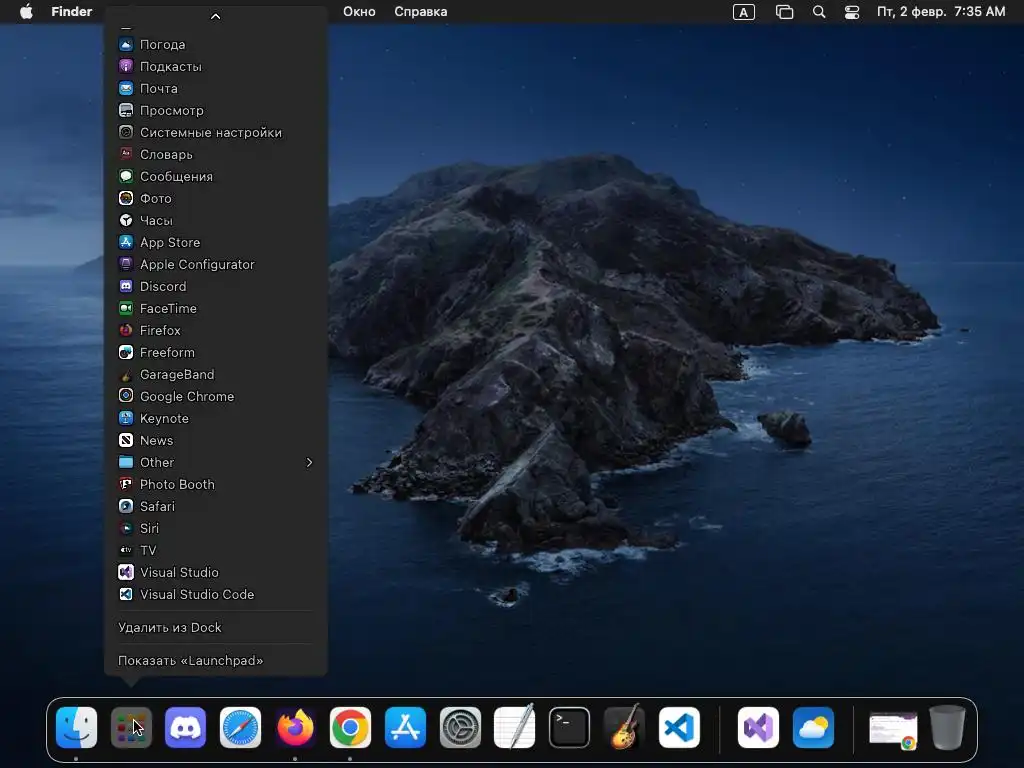Open the Справка menu
This screenshot has width=1024, height=768.
[x=421, y=12]
